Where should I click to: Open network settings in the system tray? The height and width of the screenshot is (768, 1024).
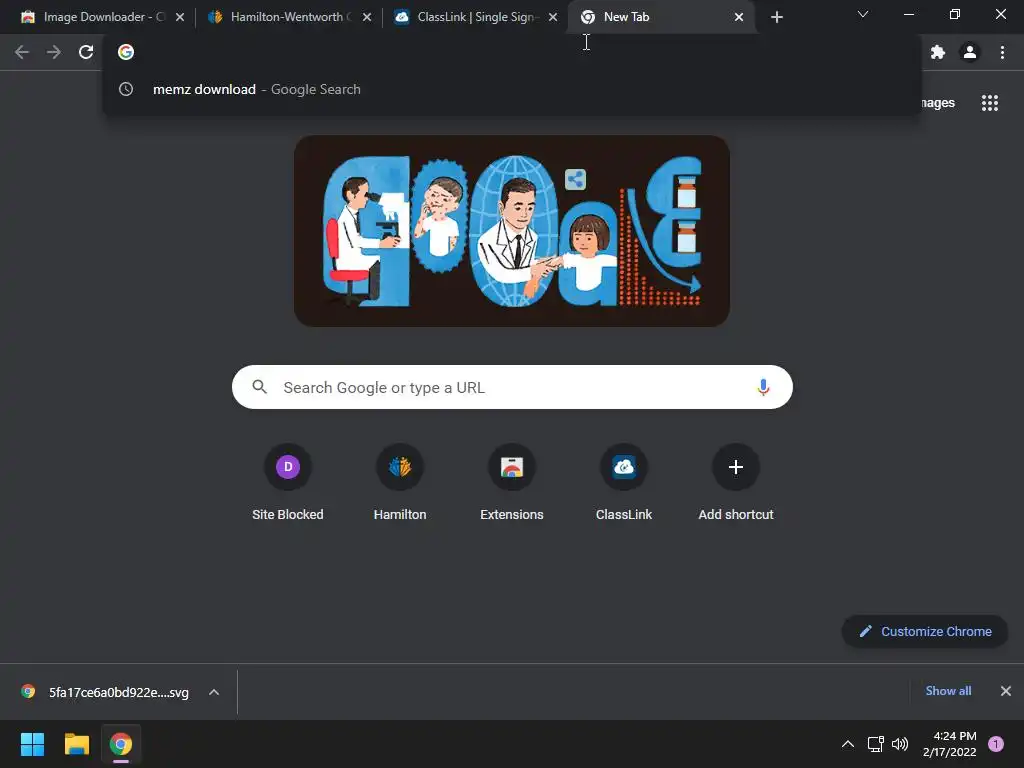[876, 744]
